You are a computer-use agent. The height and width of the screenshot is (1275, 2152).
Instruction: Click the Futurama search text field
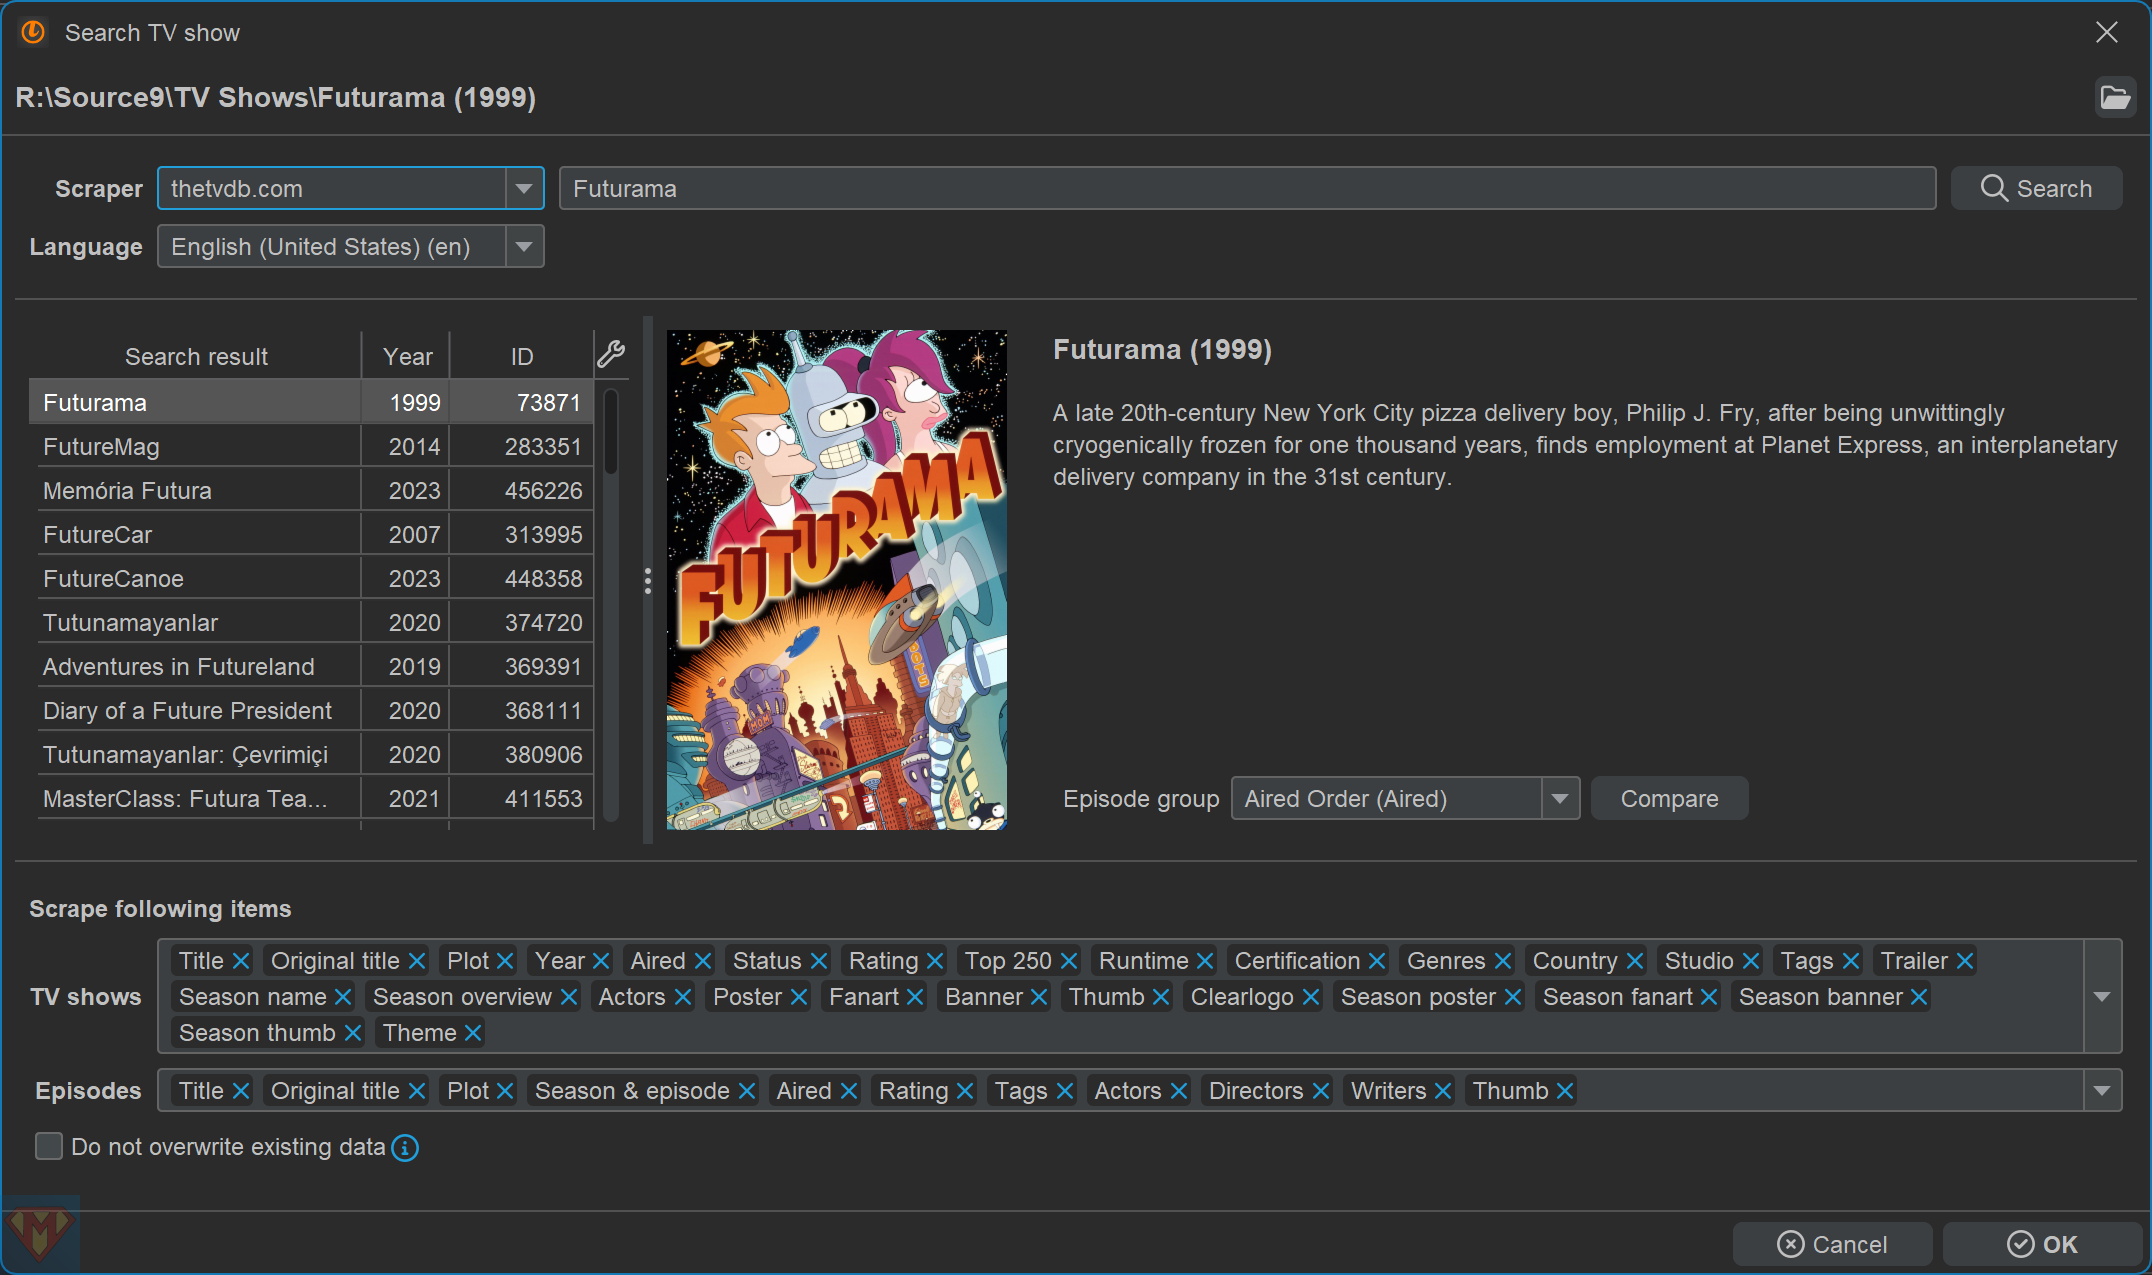(x=1246, y=189)
